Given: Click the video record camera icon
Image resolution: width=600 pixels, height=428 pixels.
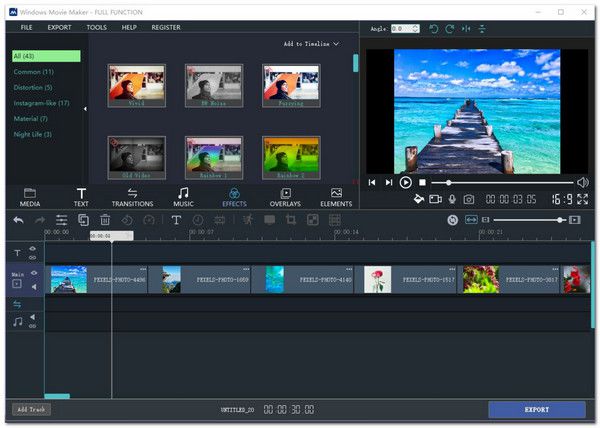Looking at the screenshot, I should pyautogui.click(x=435, y=199).
